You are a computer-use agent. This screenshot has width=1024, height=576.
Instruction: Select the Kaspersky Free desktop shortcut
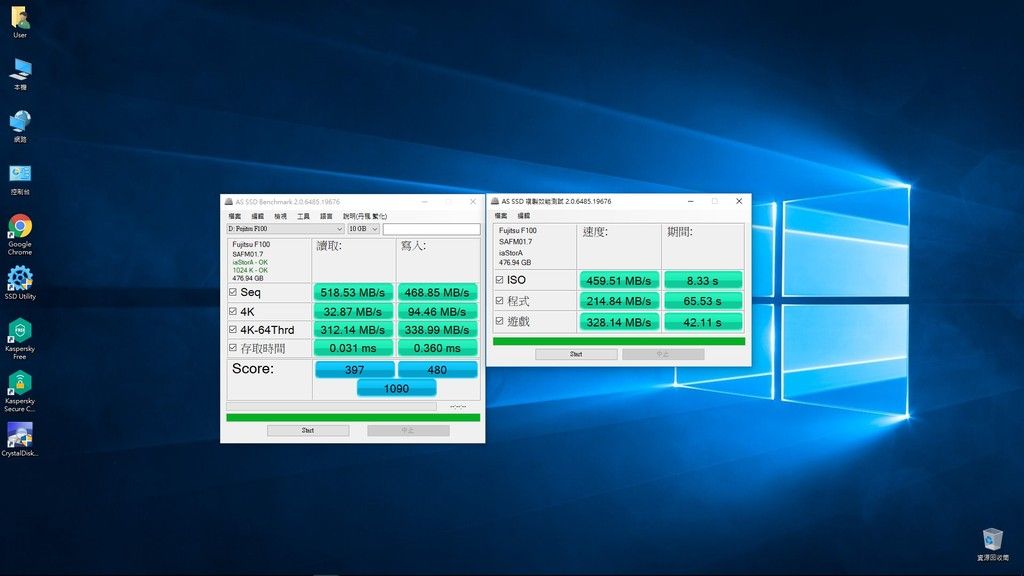(x=20, y=339)
